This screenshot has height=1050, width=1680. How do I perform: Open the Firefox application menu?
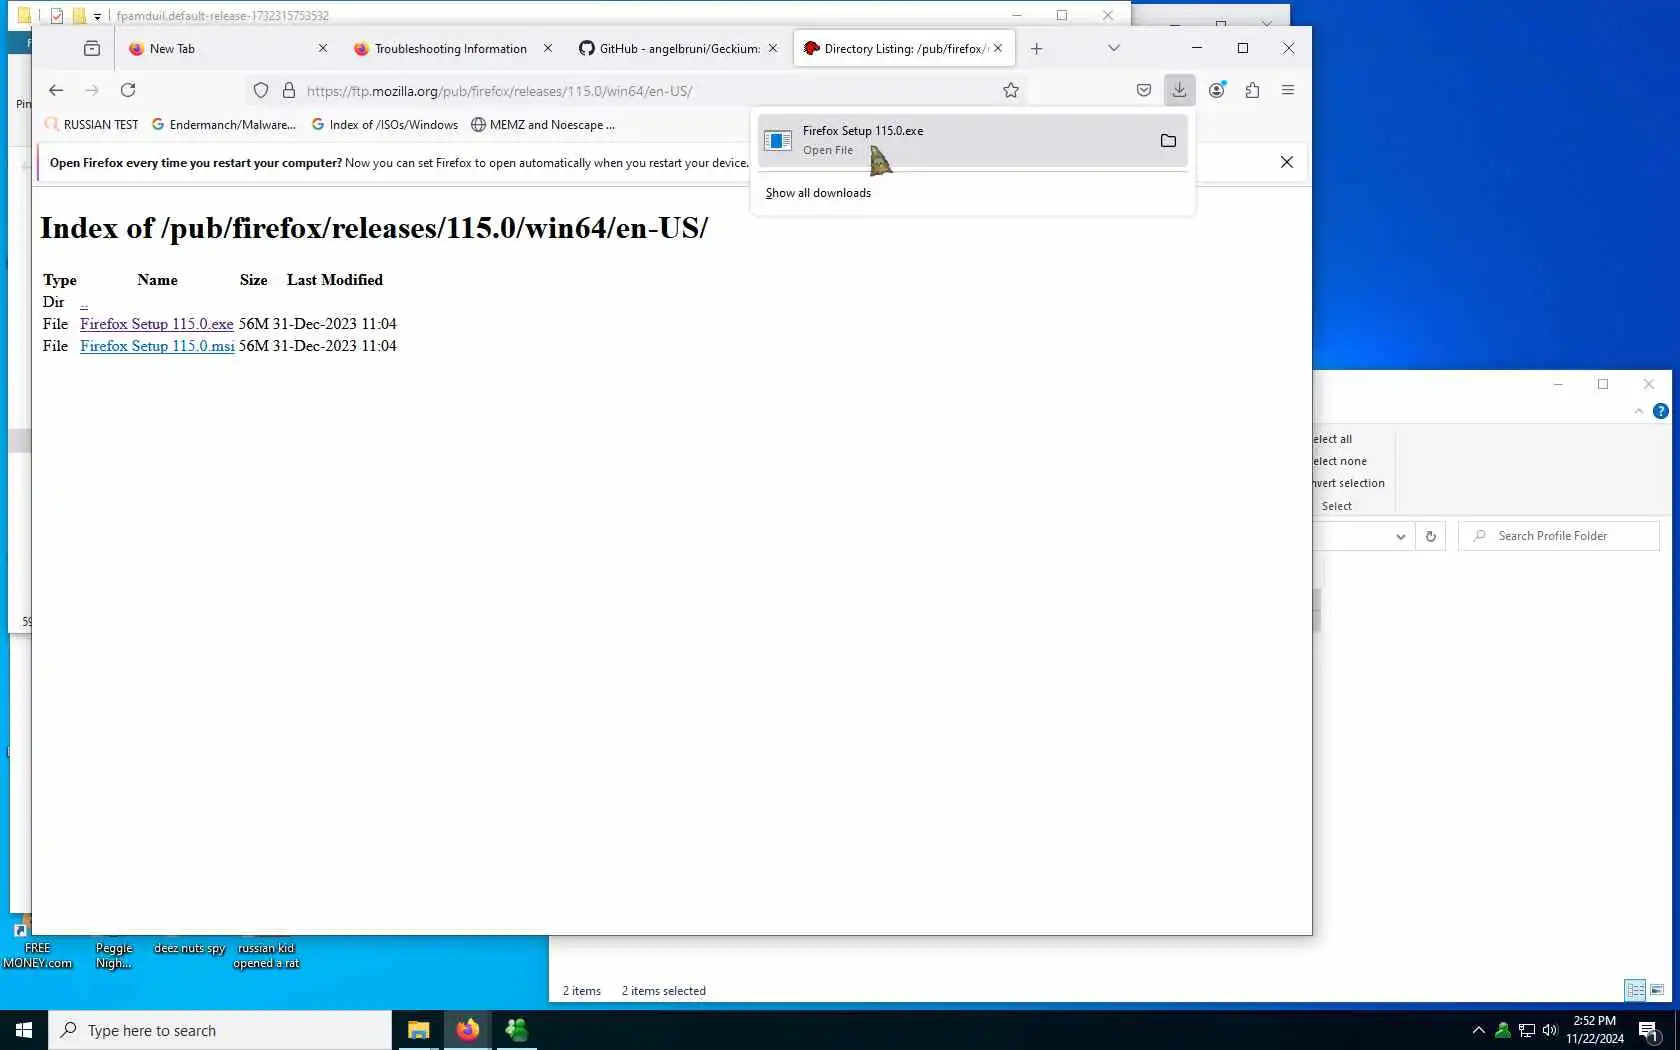click(x=1288, y=90)
